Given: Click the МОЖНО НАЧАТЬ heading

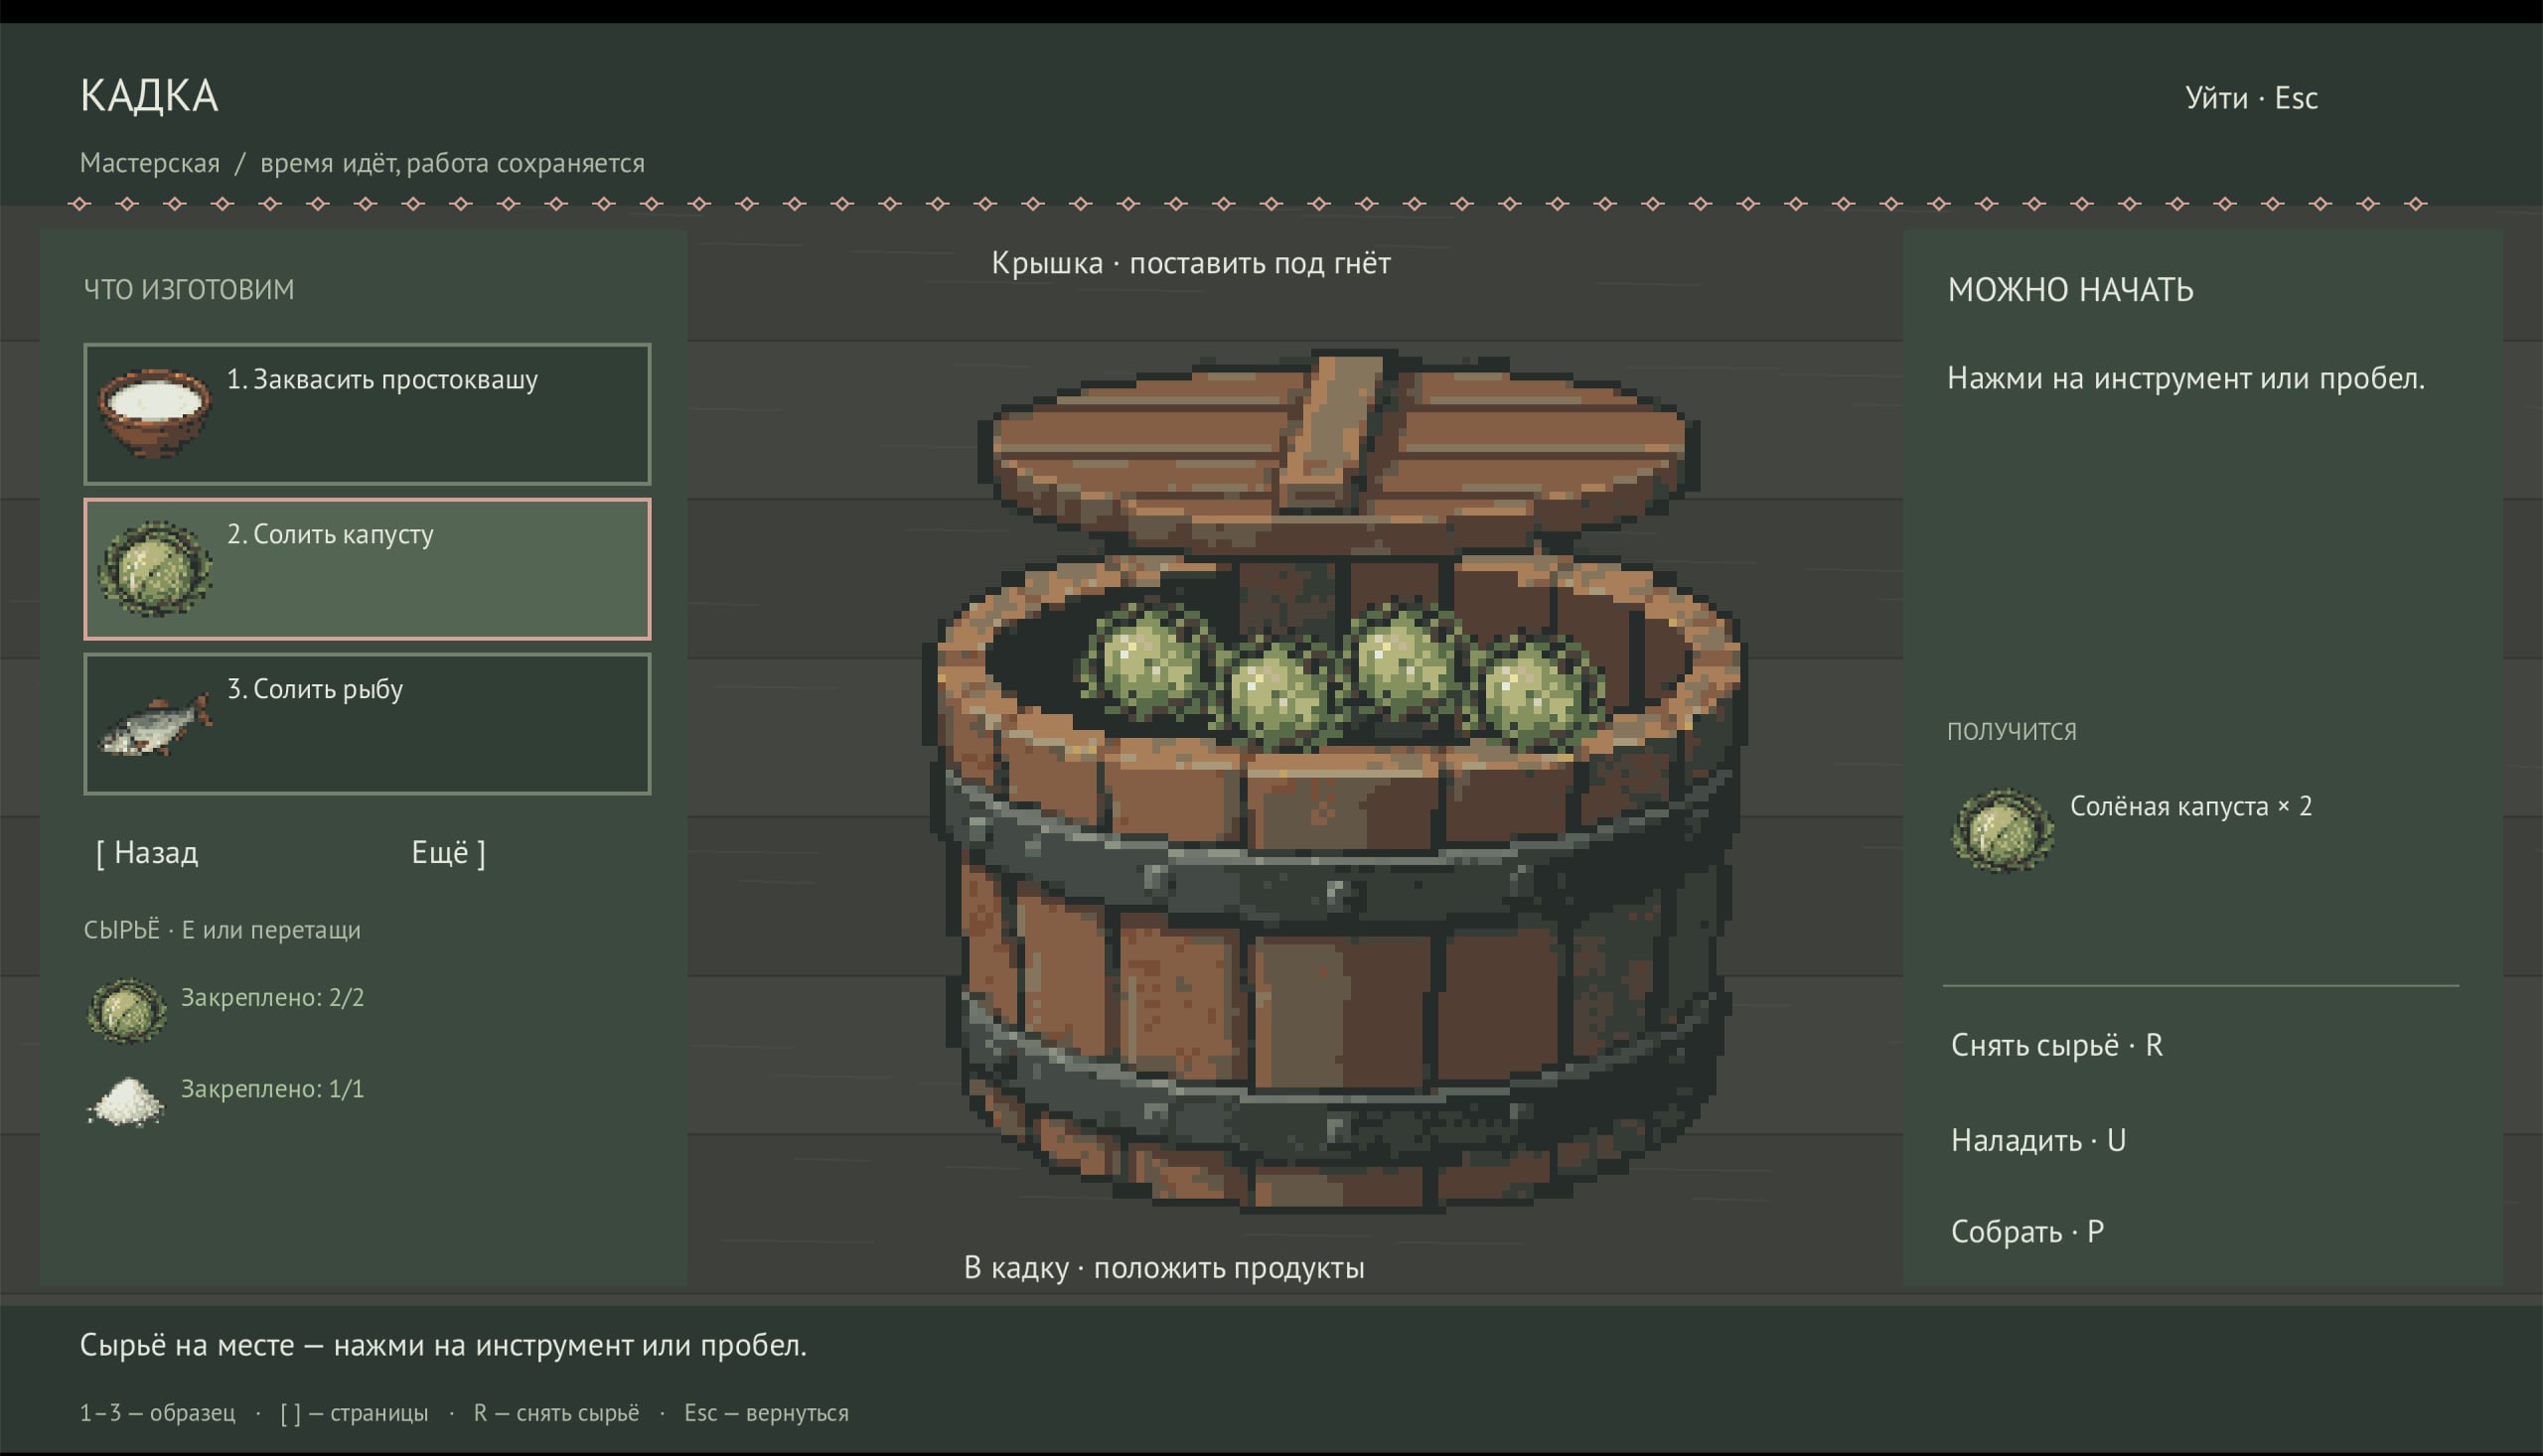Looking at the screenshot, I should pos(2070,290).
